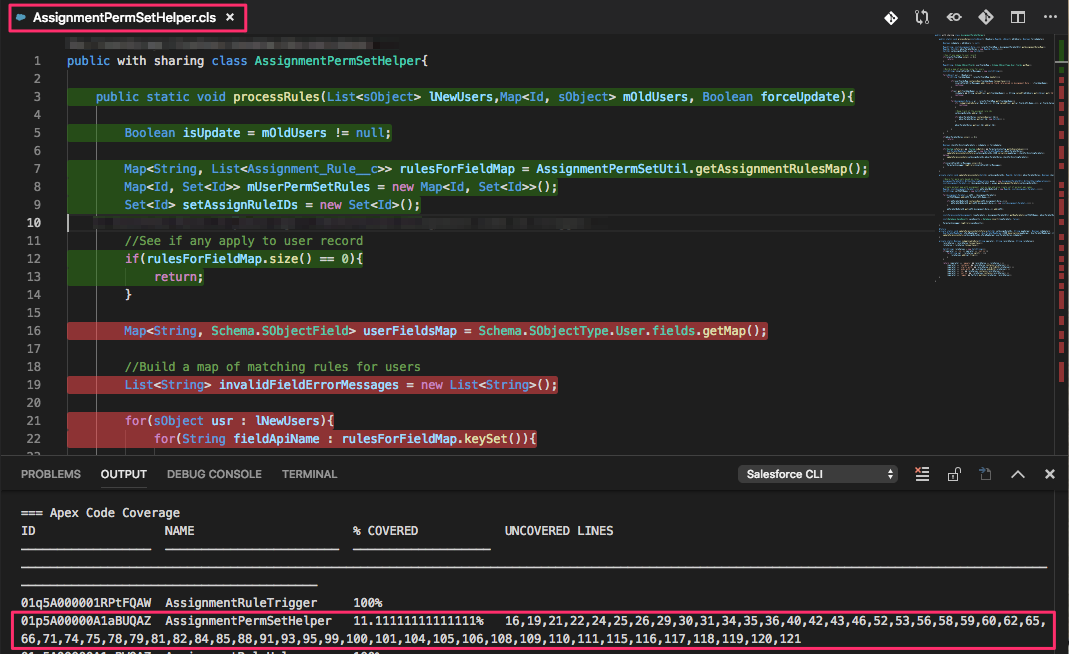
Task: Switch to the TERMINAL tab
Action: [309, 474]
